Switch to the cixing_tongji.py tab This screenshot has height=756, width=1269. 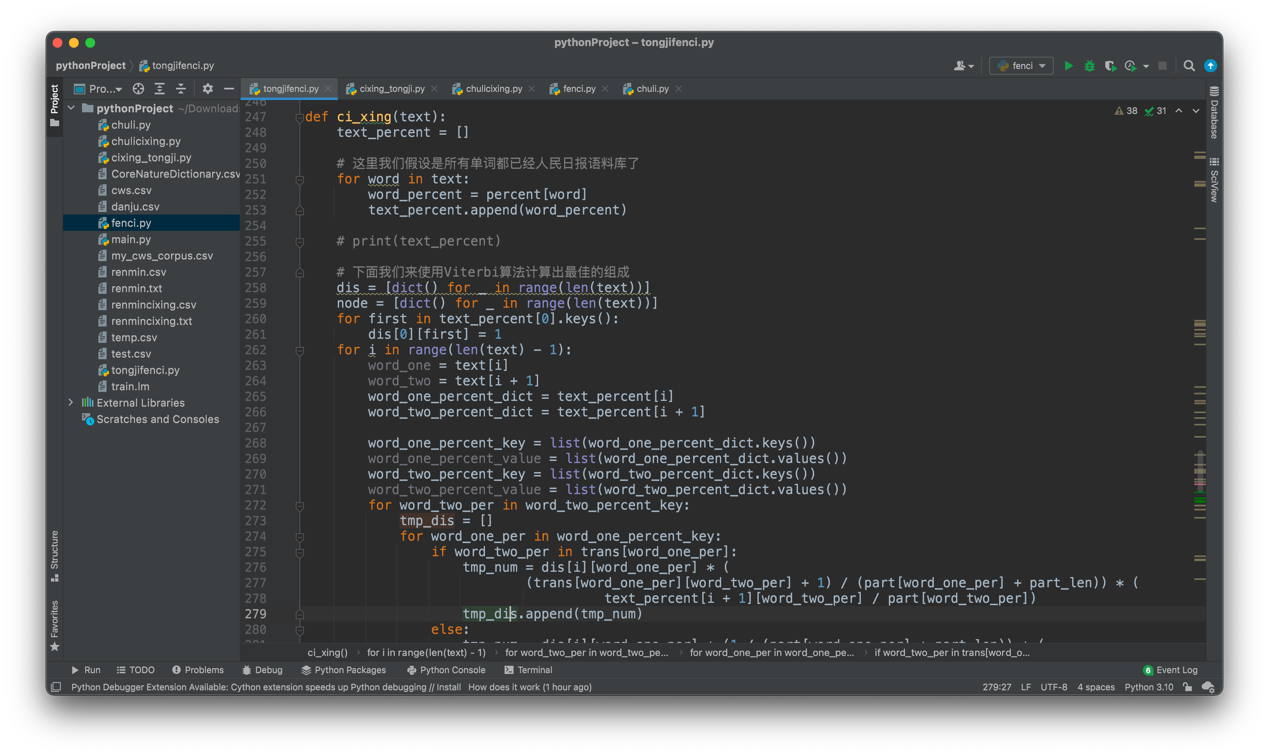392,89
